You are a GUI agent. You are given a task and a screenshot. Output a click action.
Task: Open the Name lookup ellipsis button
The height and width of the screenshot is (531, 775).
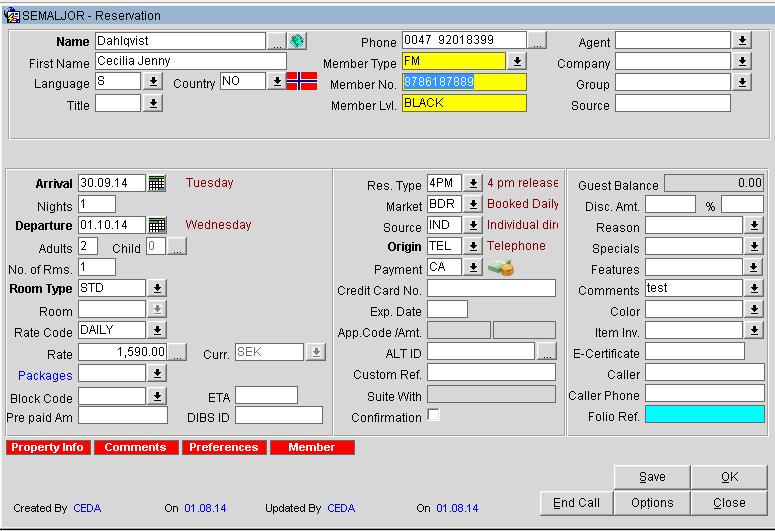click(277, 41)
